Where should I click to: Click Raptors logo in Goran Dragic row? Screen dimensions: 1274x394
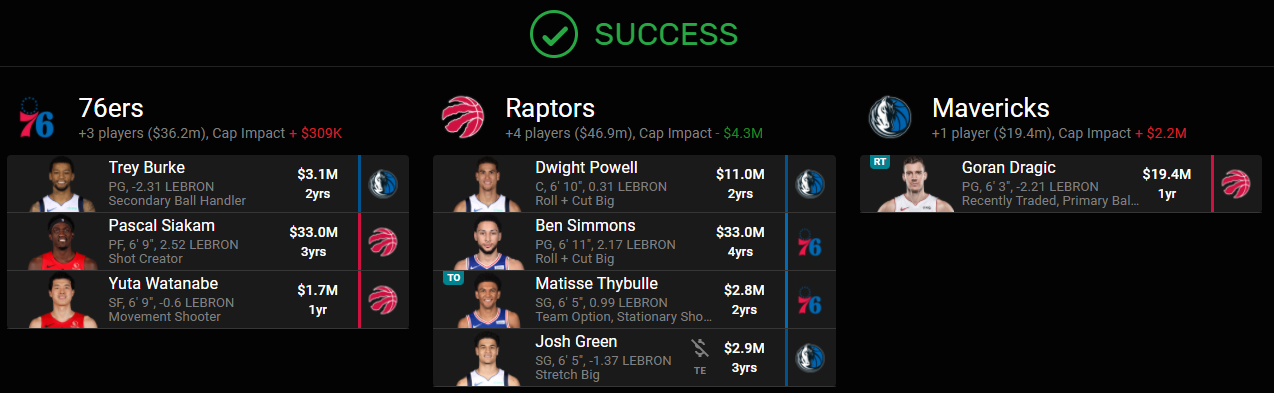(1237, 184)
